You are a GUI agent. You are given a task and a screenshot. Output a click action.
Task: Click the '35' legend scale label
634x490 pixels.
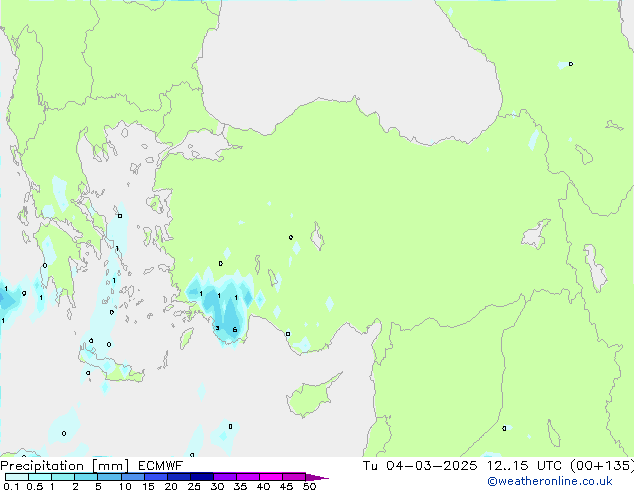pos(240,486)
